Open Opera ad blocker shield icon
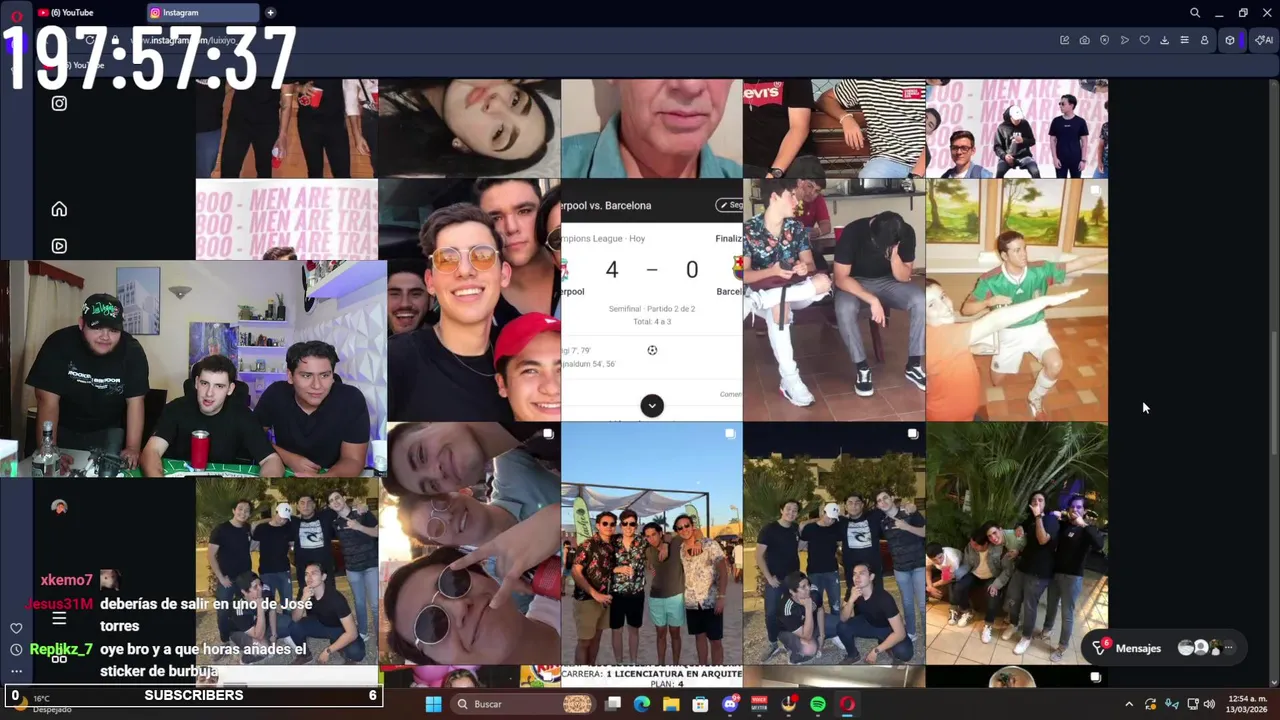The width and height of the screenshot is (1280, 720). [1104, 40]
